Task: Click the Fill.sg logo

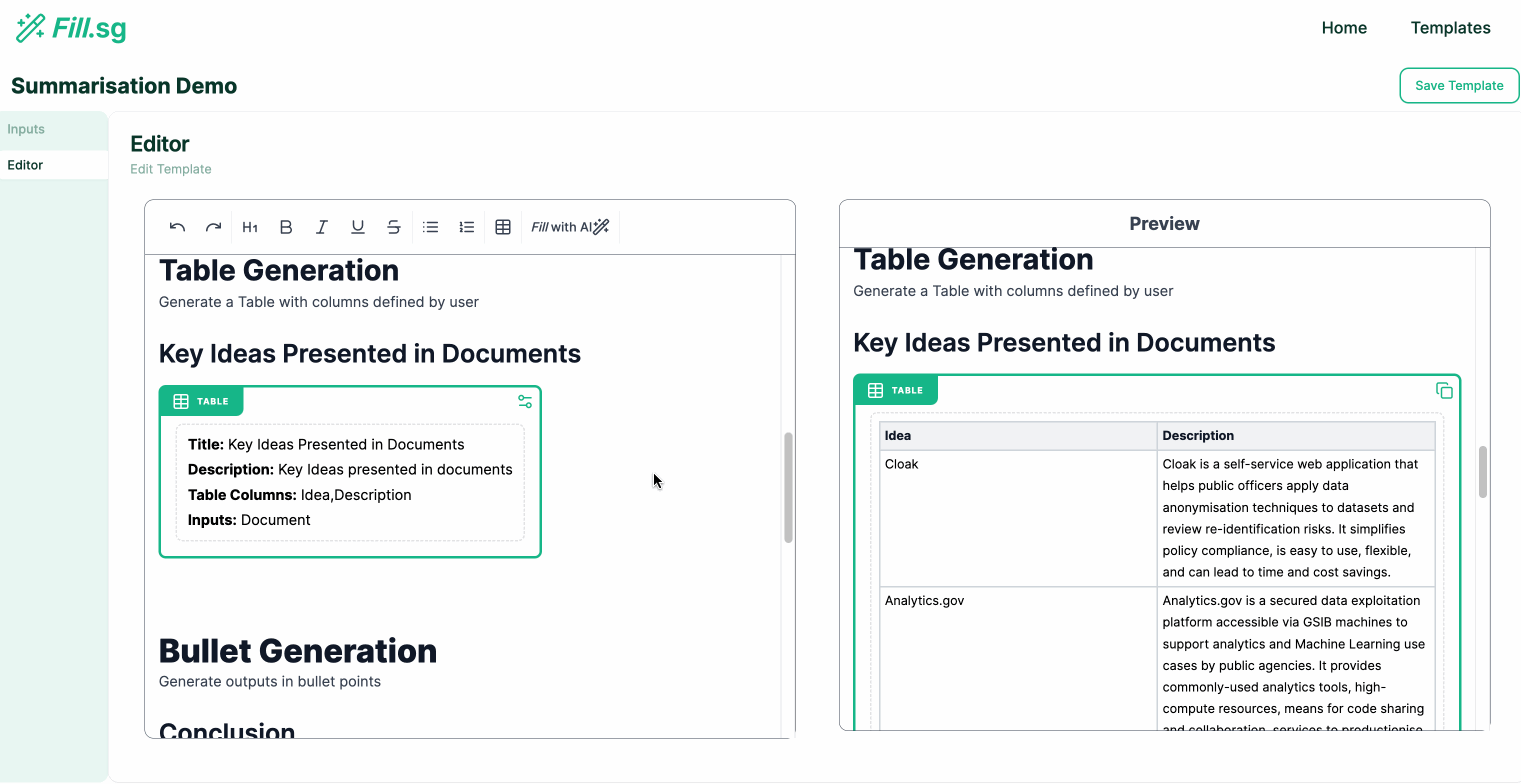Action: click(x=71, y=28)
